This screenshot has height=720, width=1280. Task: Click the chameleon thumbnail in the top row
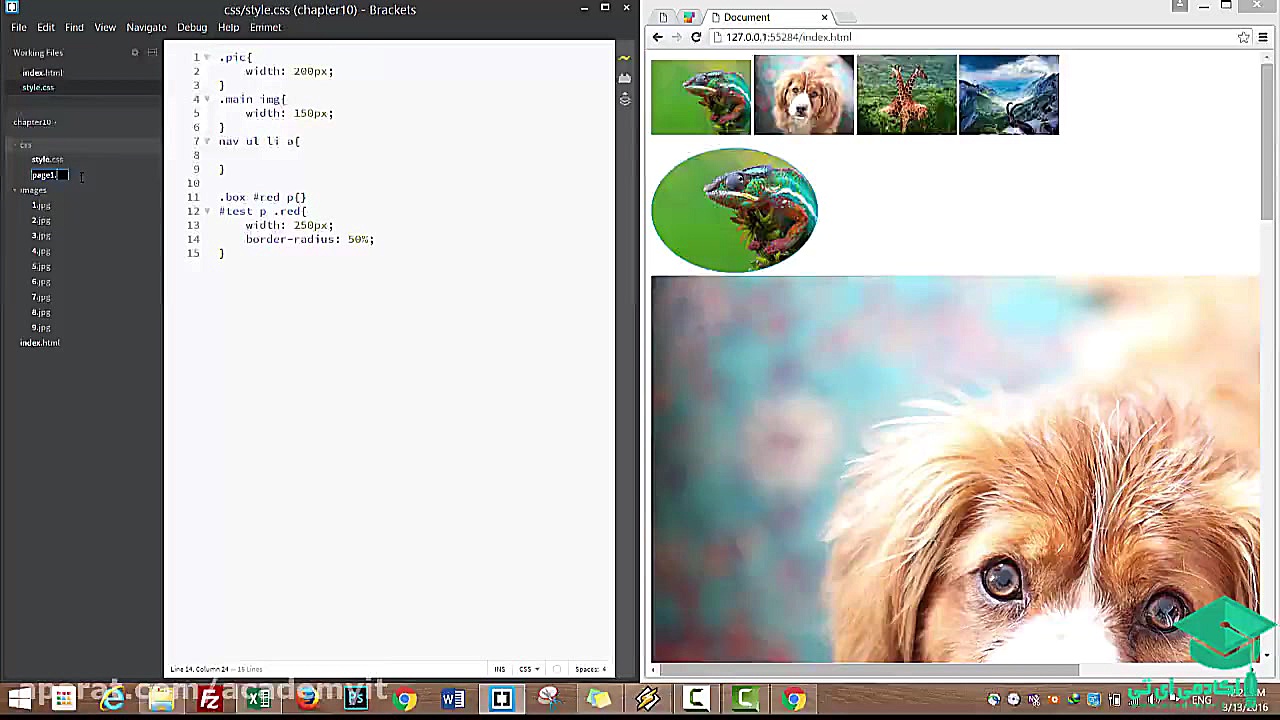pos(701,96)
